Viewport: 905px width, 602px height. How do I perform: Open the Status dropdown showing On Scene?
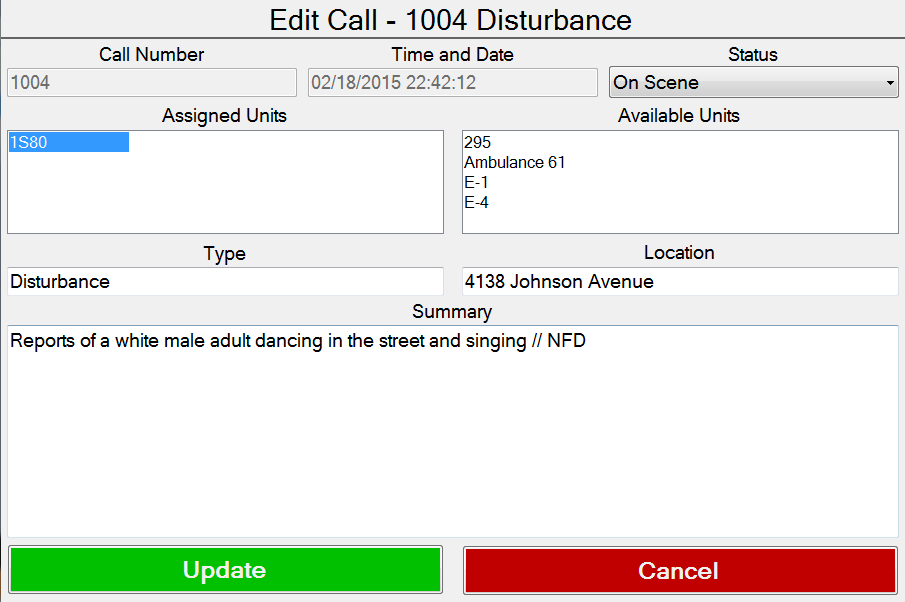click(x=753, y=83)
